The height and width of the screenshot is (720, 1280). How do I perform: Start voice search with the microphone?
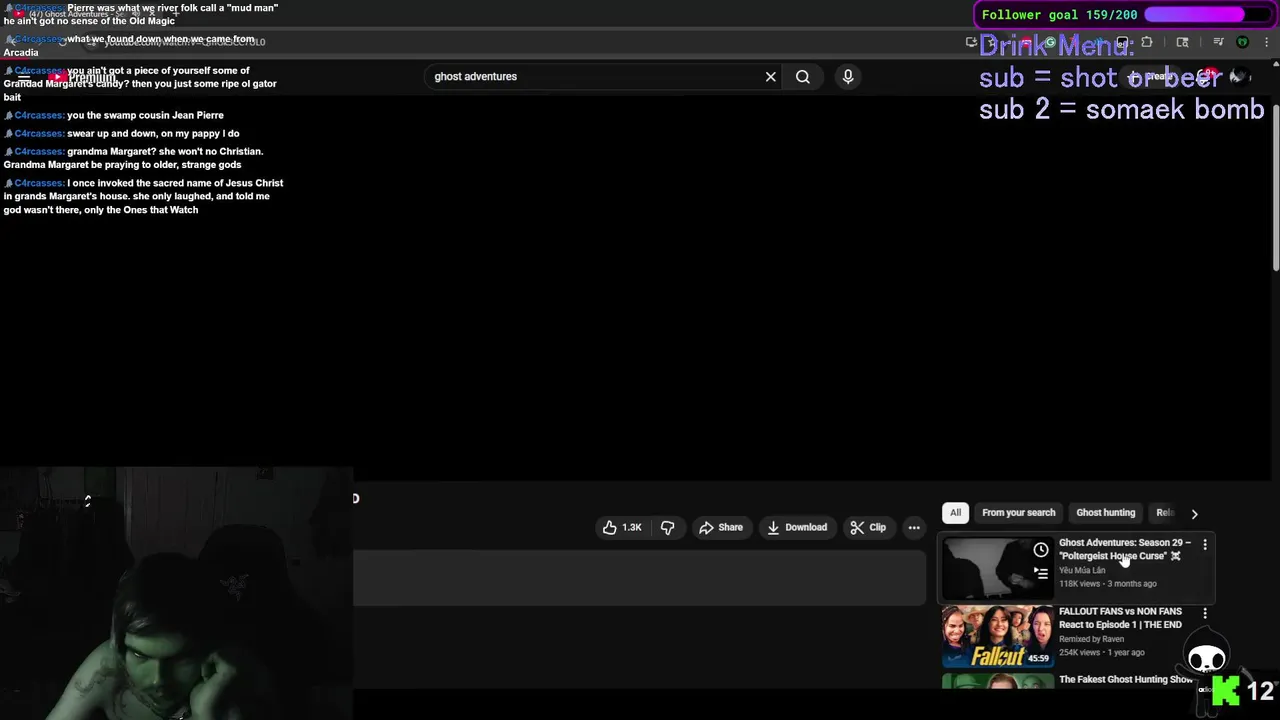tap(848, 77)
